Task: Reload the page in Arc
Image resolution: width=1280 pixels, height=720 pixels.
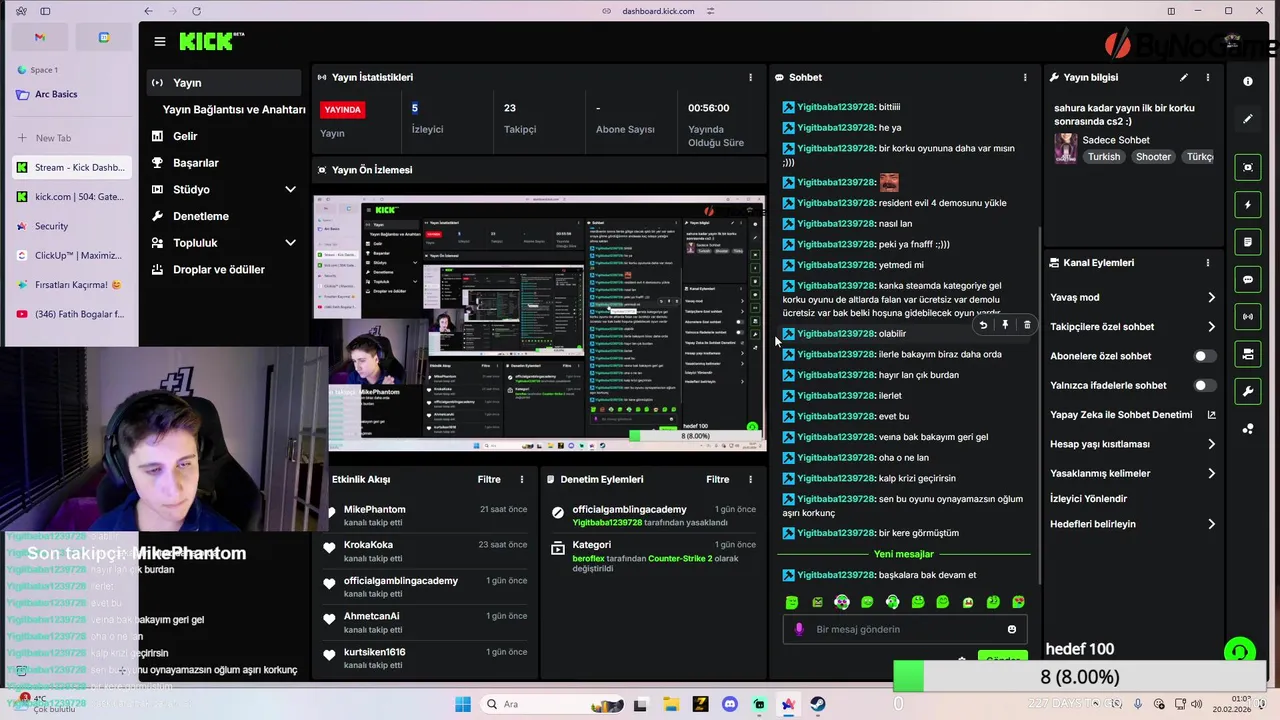Action: (196, 11)
